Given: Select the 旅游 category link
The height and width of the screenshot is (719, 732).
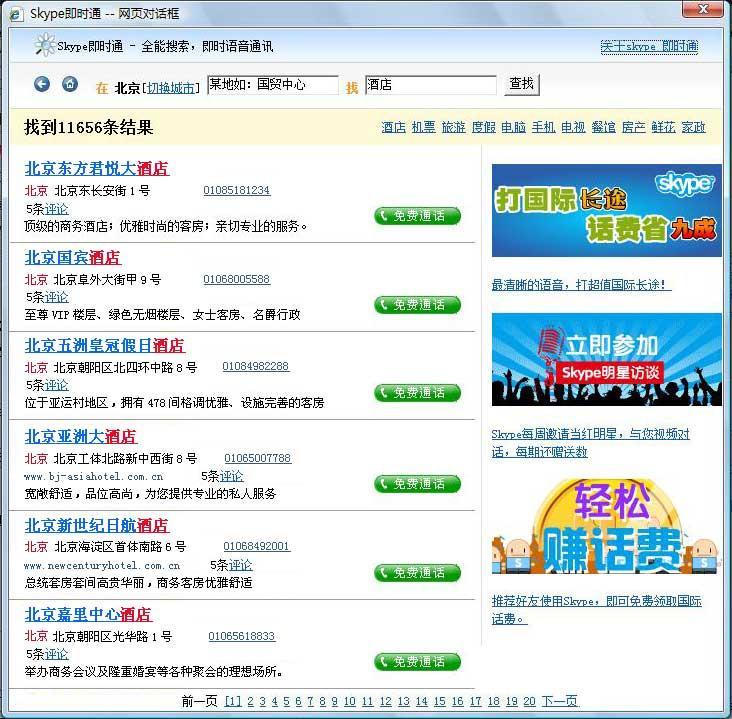Looking at the screenshot, I should (454, 127).
